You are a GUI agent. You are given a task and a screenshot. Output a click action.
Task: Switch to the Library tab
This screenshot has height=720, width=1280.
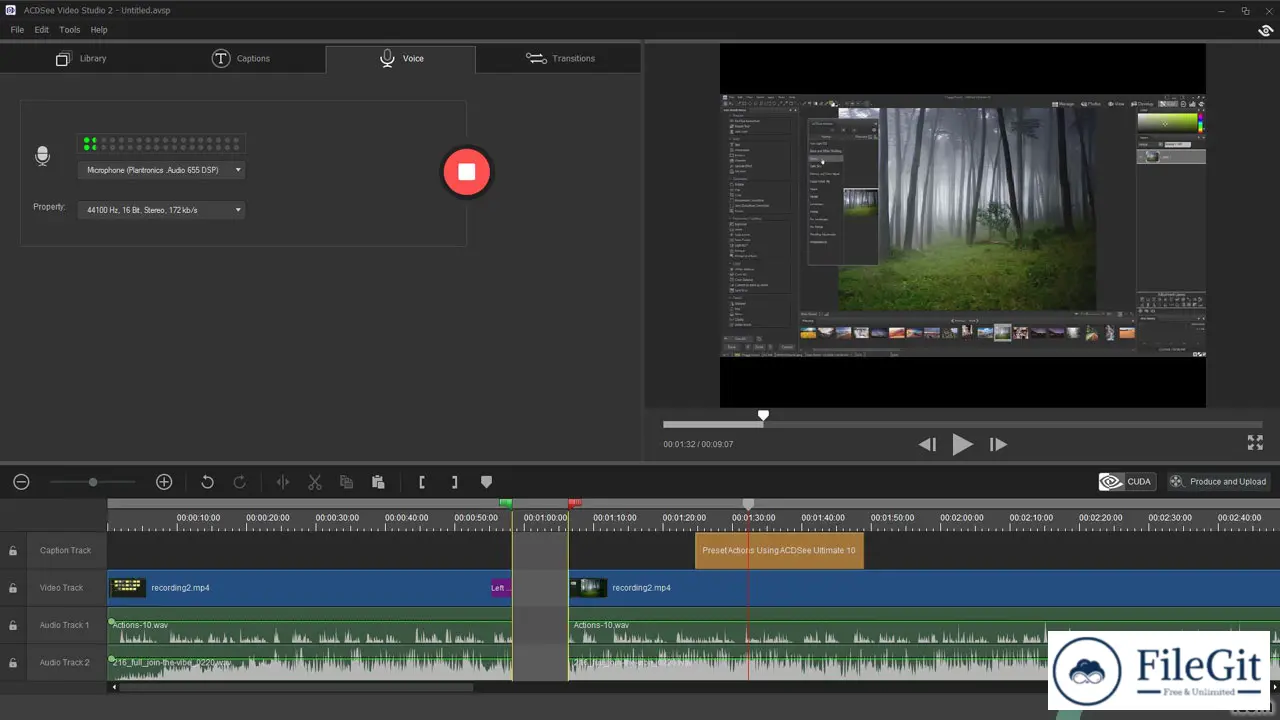tap(81, 59)
